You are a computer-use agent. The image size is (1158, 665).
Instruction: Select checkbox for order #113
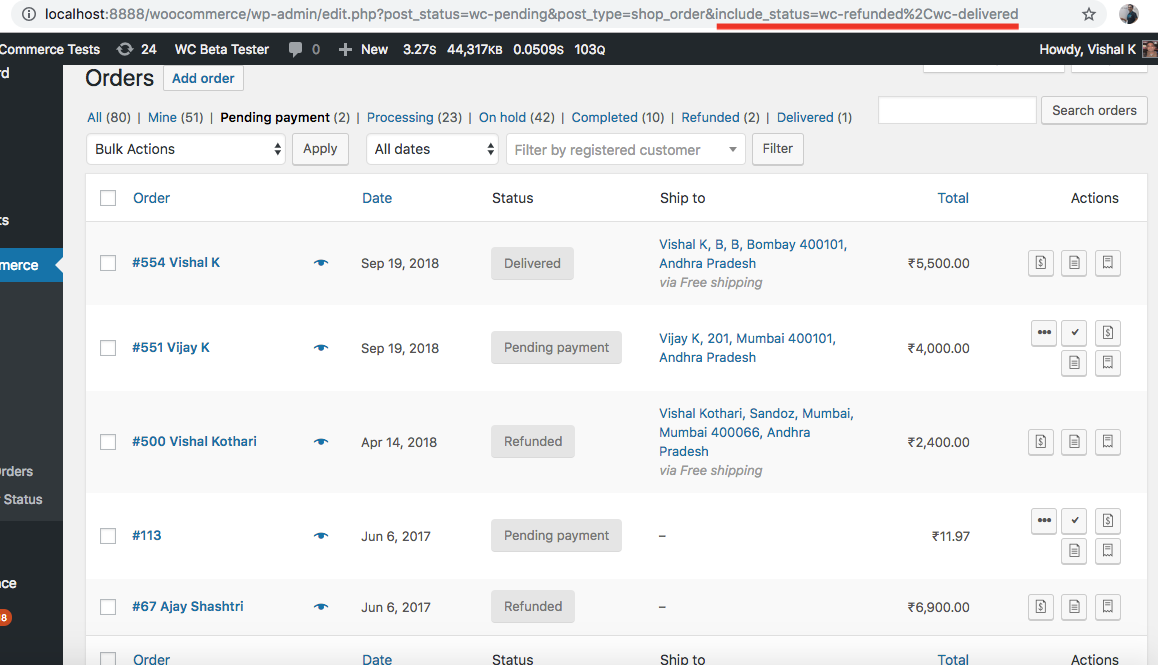pos(108,536)
